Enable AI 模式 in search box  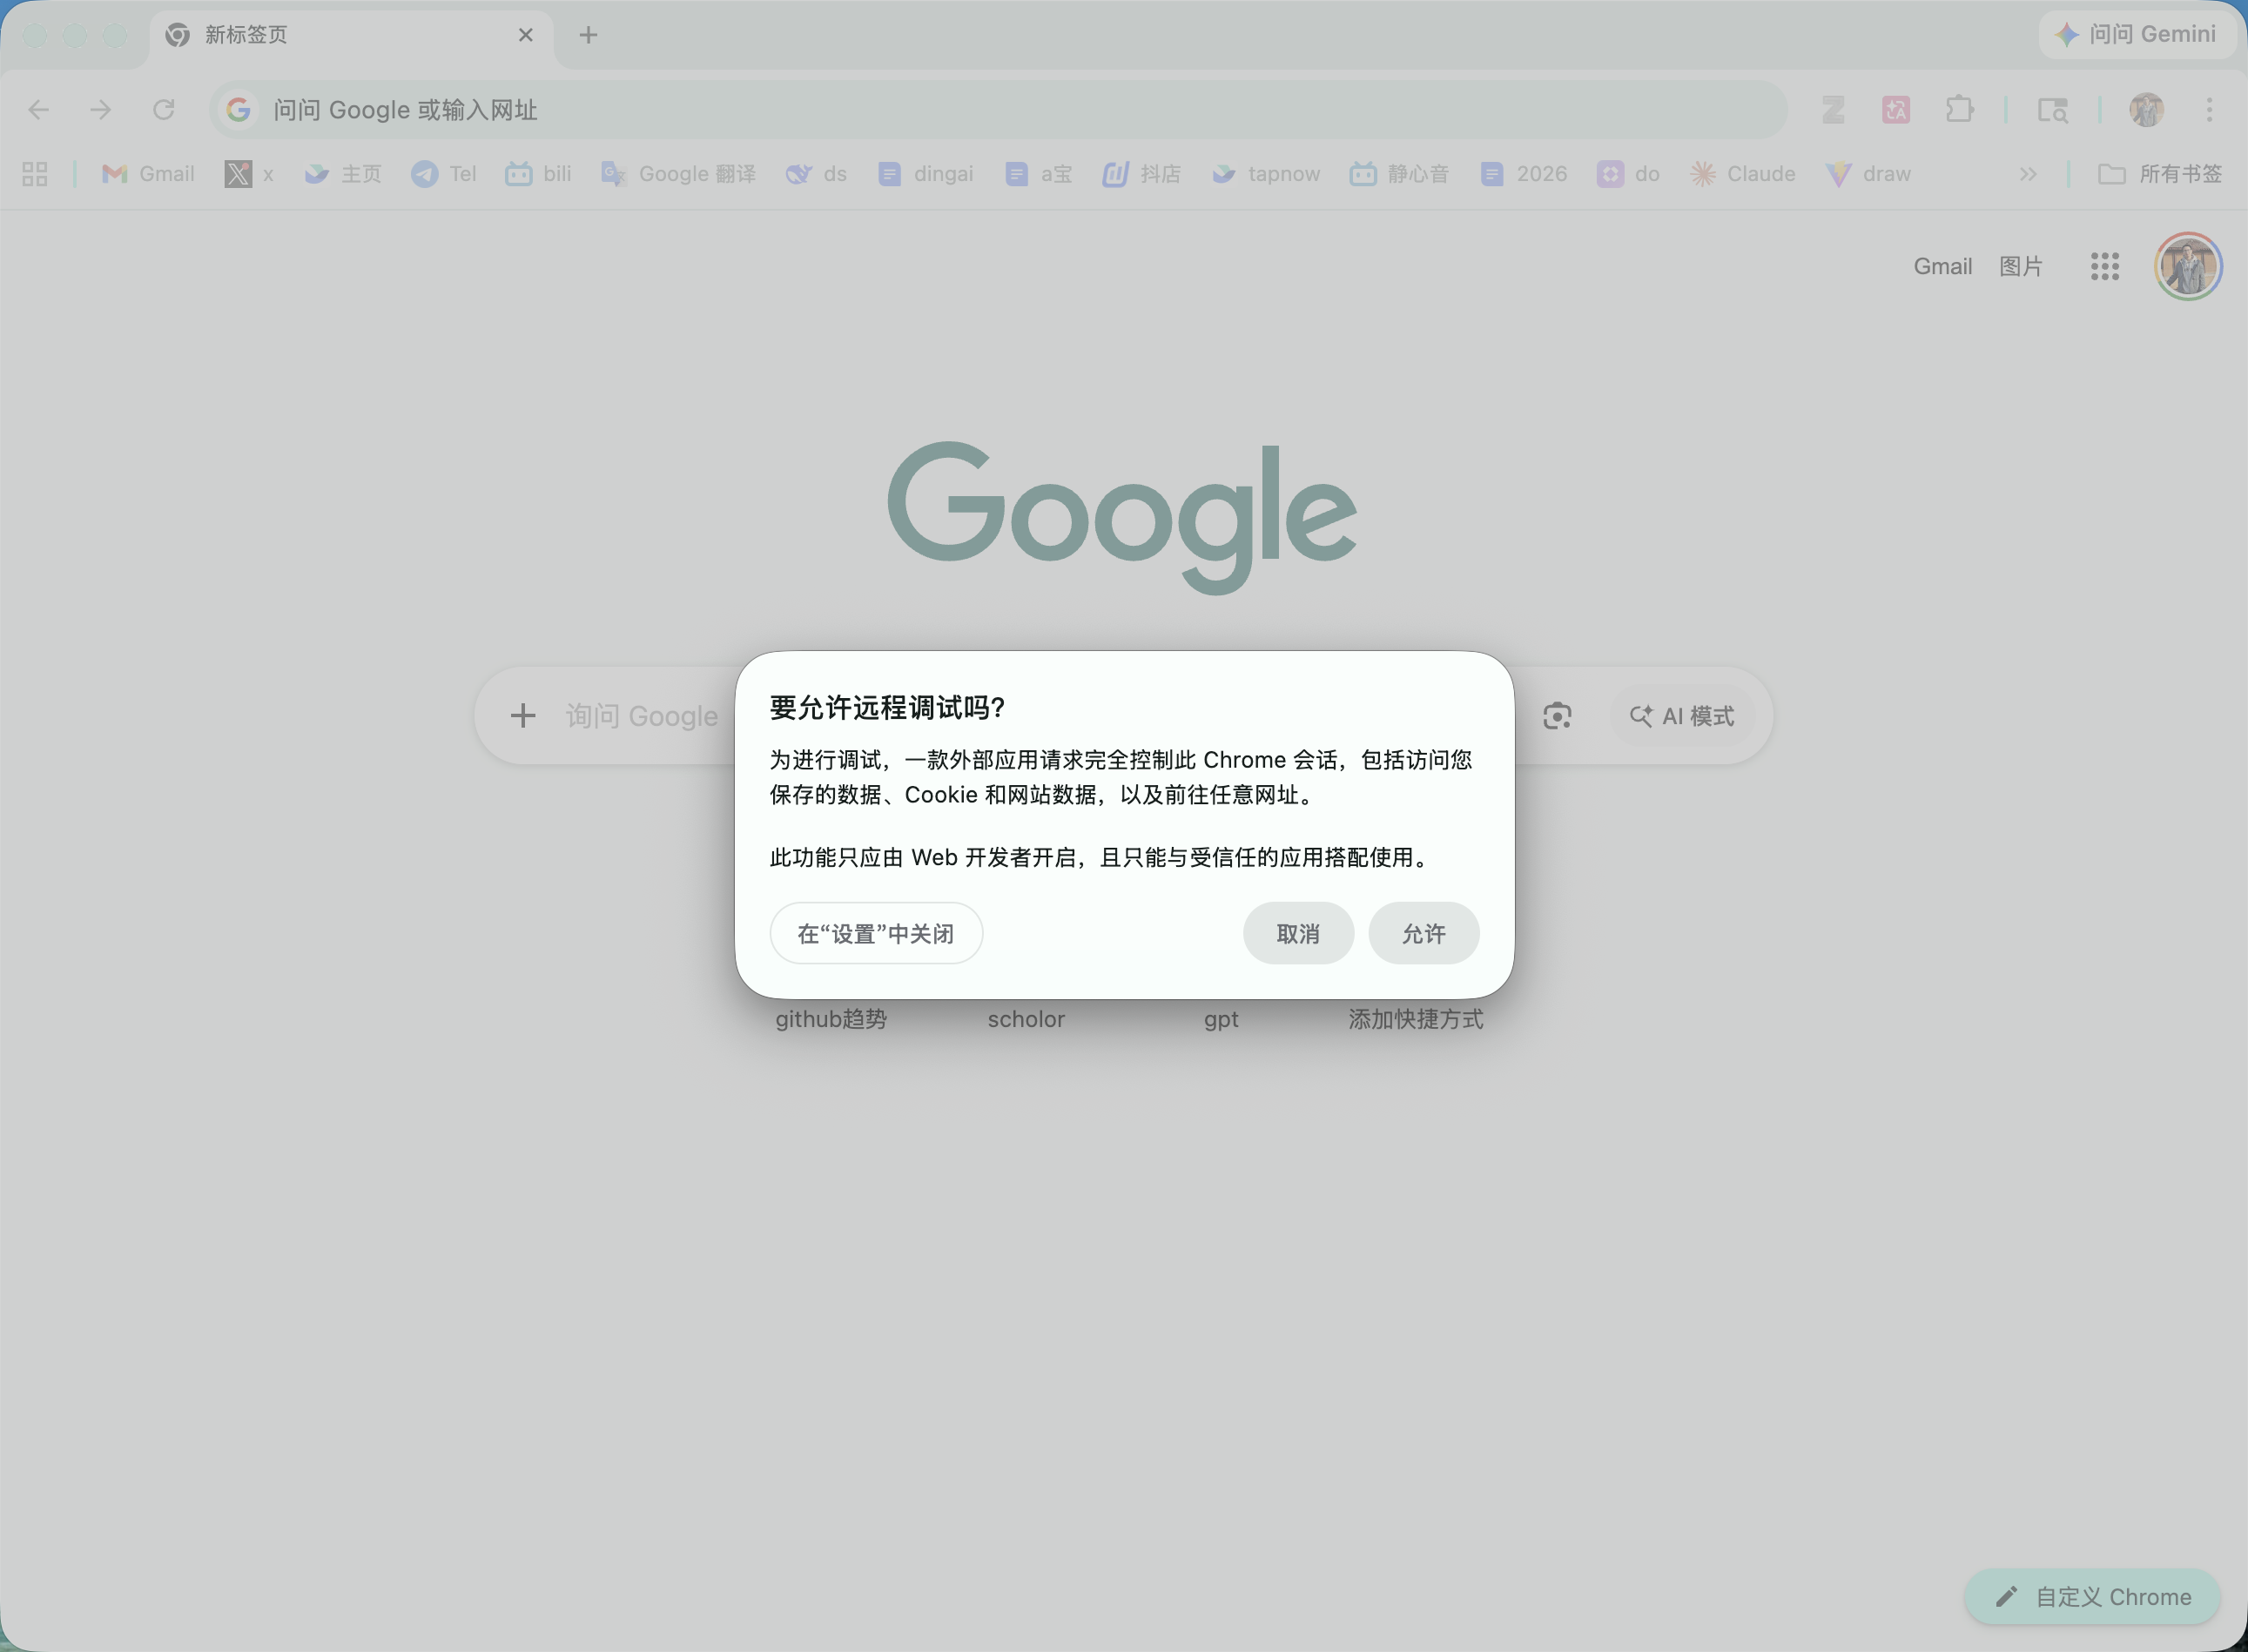(x=1682, y=716)
